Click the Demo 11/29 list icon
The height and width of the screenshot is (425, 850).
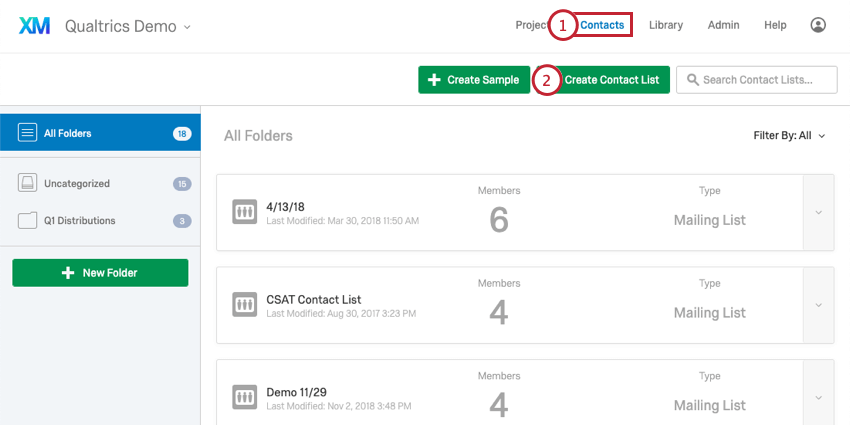pos(244,397)
